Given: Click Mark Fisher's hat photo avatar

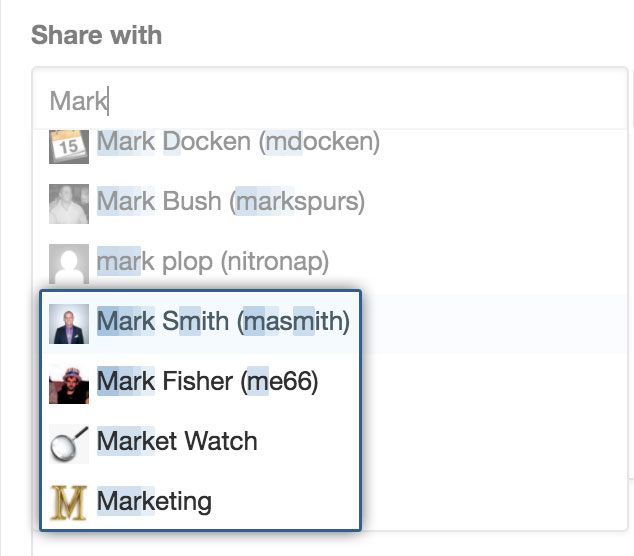Looking at the screenshot, I should [69, 384].
